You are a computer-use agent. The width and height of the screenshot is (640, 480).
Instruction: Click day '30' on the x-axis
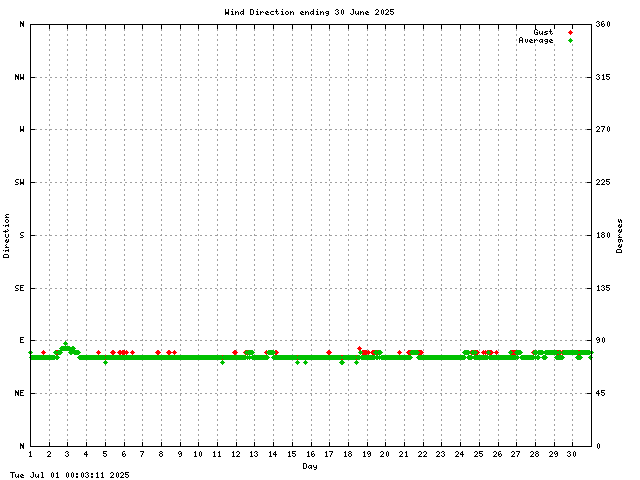pos(571,454)
